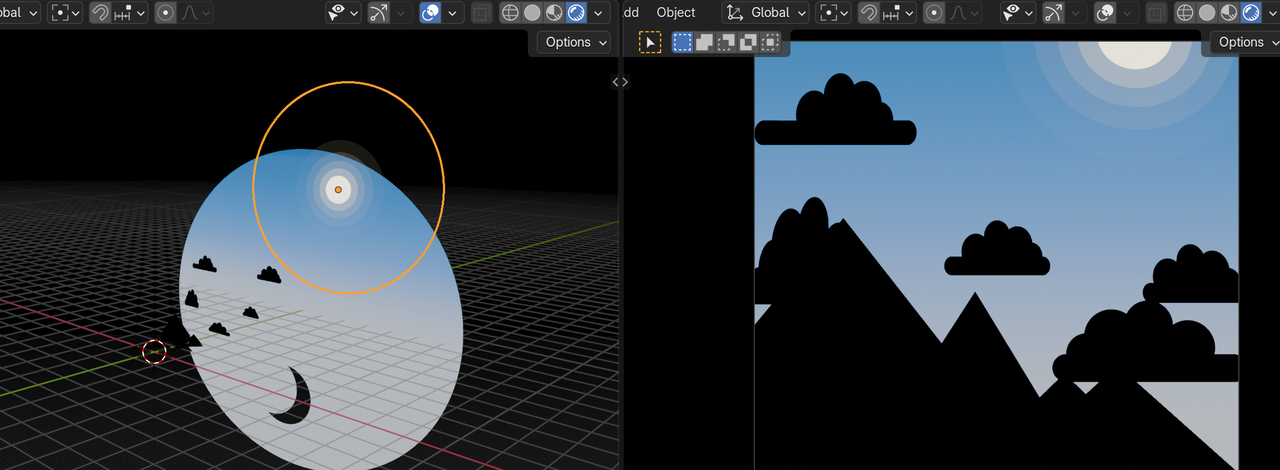Open the Object menu
Image resolution: width=1280 pixels, height=470 pixels.
pyautogui.click(x=676, y=13)
